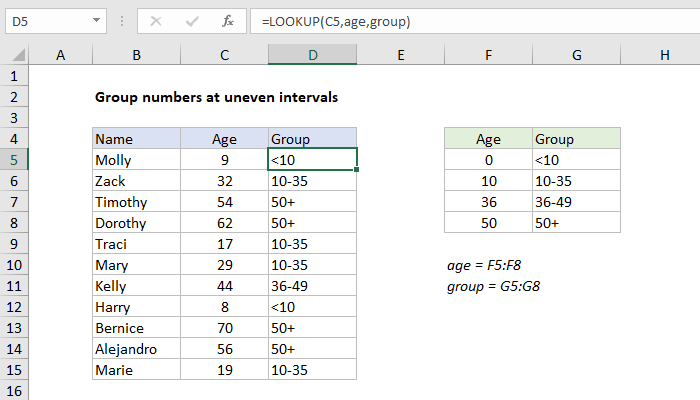The width and height of the screenshot is (700, 400).
Task: Select column A header
Action: (x=60, y=56)
